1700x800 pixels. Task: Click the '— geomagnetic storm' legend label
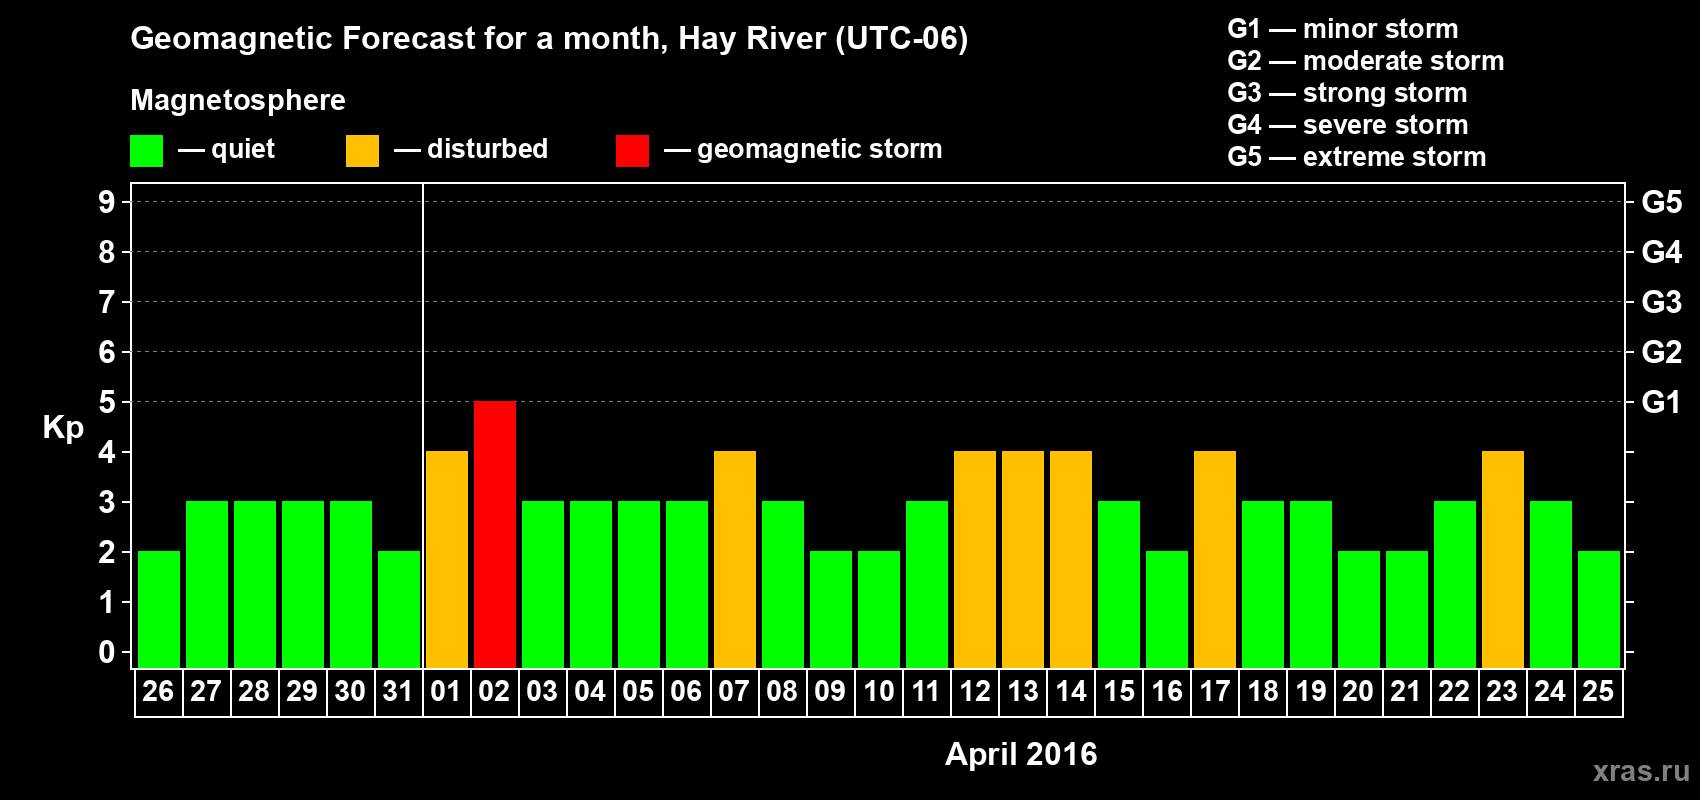(x=803, y=150)
